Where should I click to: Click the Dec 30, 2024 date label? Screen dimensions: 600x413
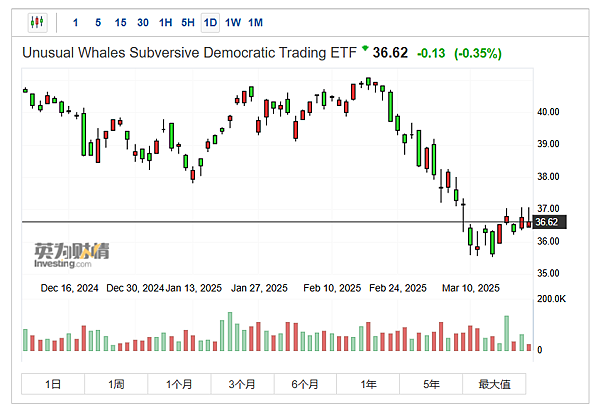pyautogui.click(x=135, y=288)
